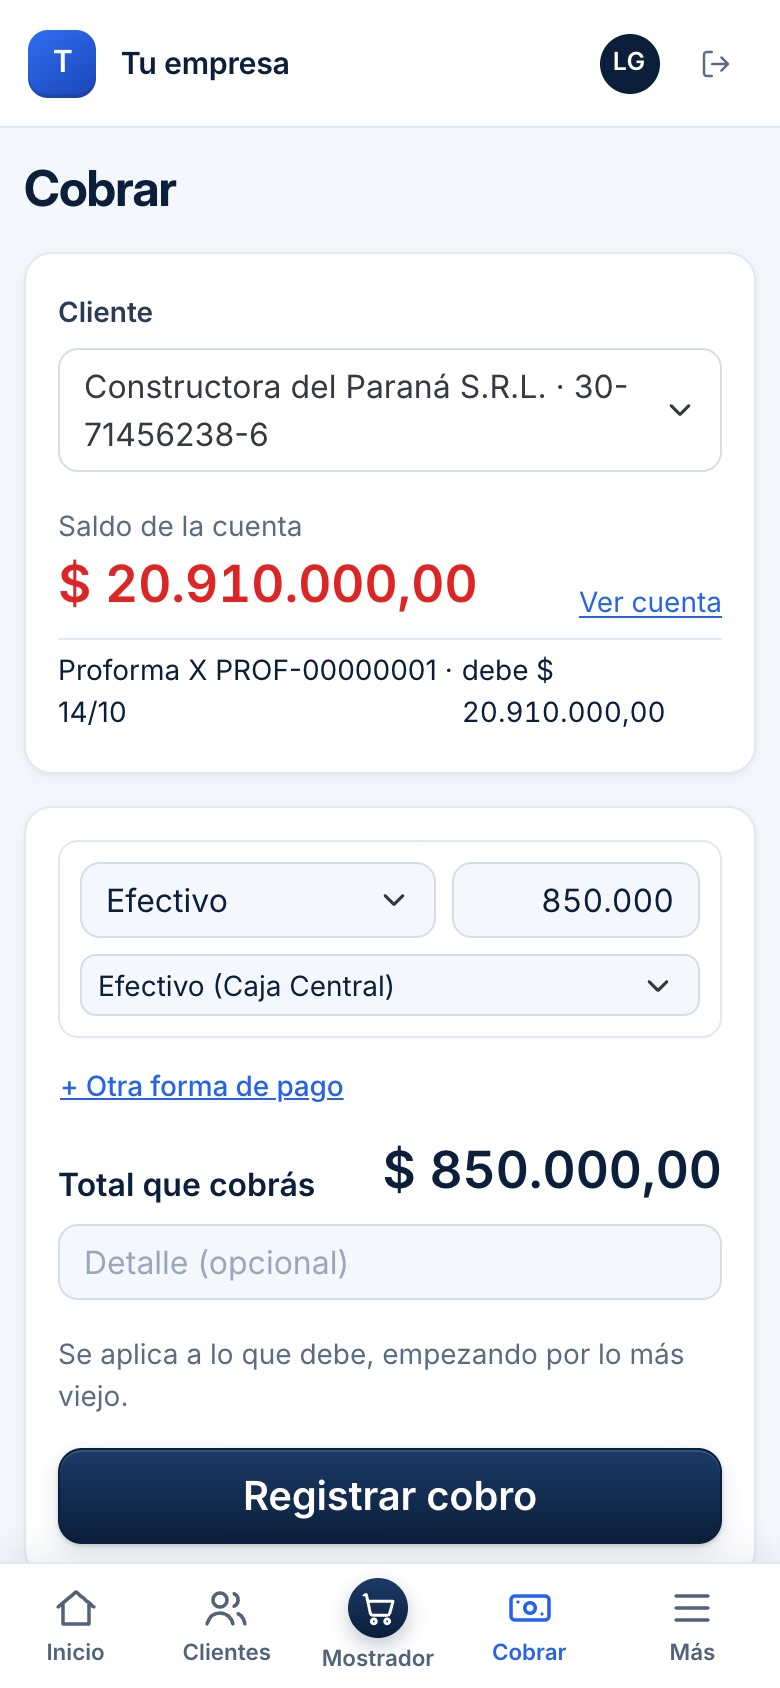Open the Clientes people icon

226,1609
